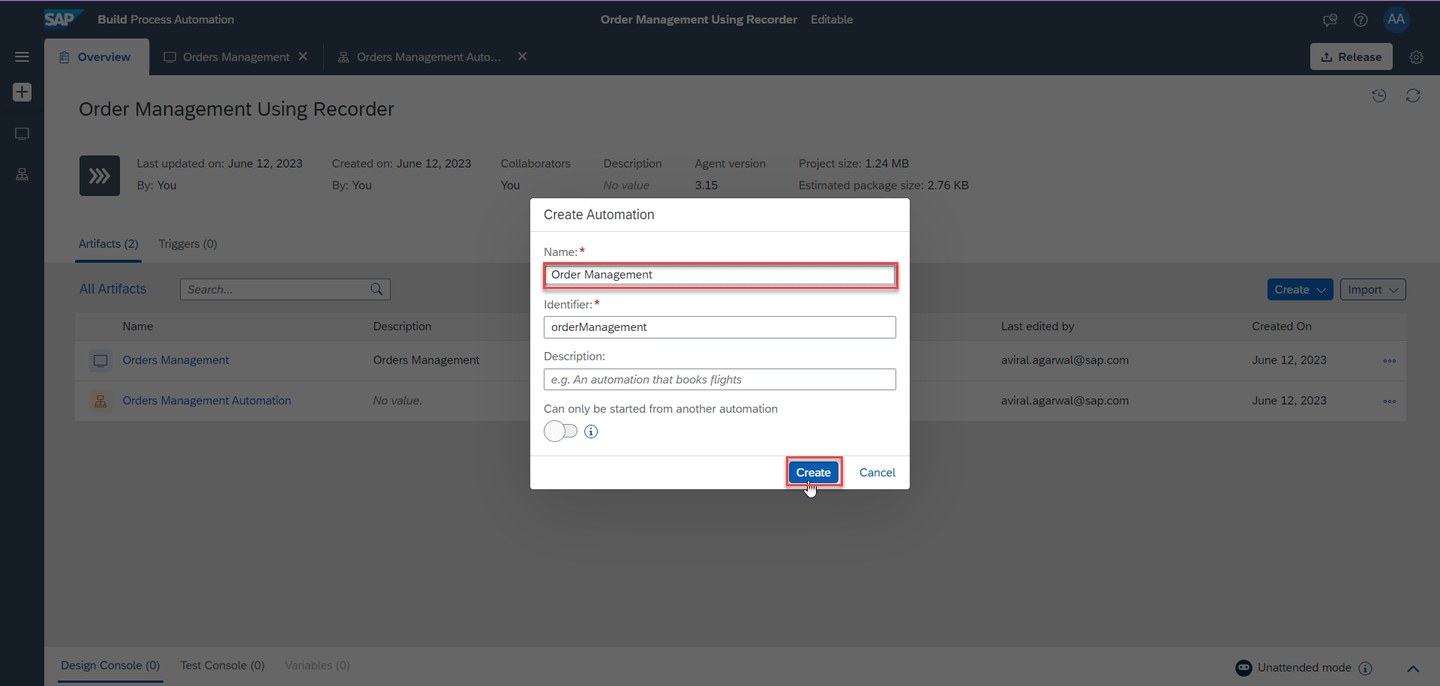The width and height of the screenshot is (1440, 686).
Task: Click the All Artifacts link
Action: 113,289
